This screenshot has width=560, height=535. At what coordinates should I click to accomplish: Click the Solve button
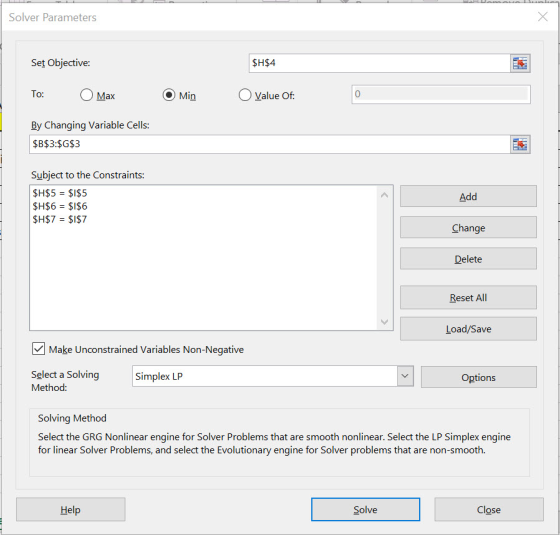[x=365, y=510]
